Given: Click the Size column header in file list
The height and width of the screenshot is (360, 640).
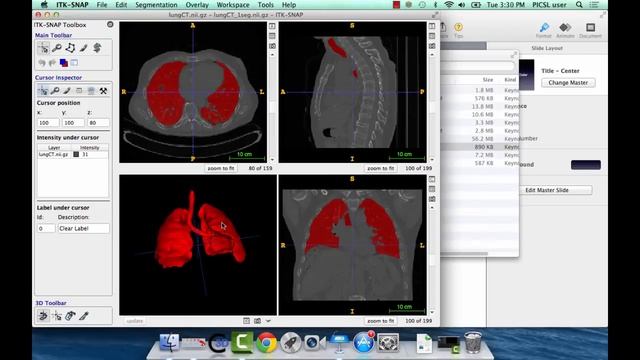Looking at the screenshot, I should tap(488, 80).
